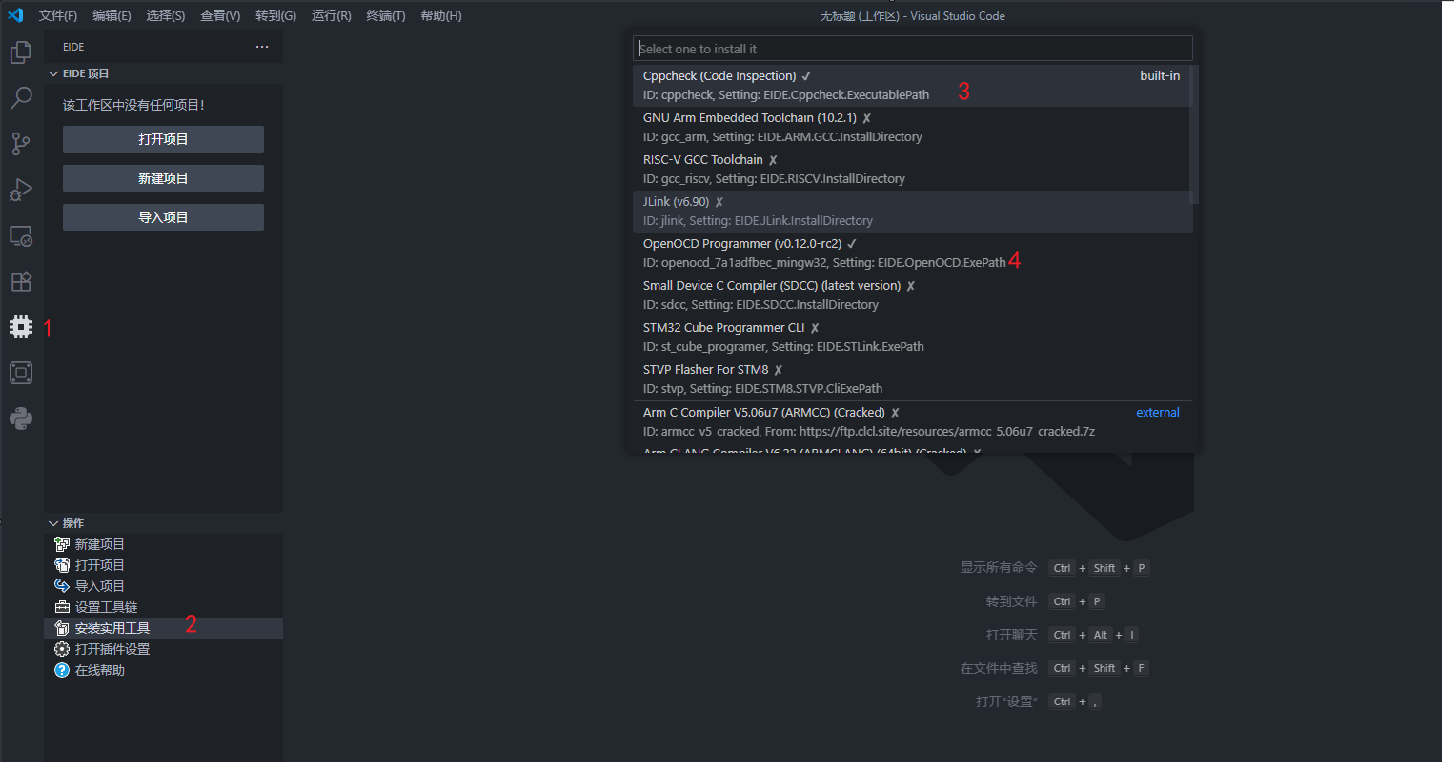The height and width of the screenshot is (762, 1454).
Task: Choose OpenOCD Programmer (v0.12.0-rc2) entry
Action: pyautogui.click(x=913, y=254)
